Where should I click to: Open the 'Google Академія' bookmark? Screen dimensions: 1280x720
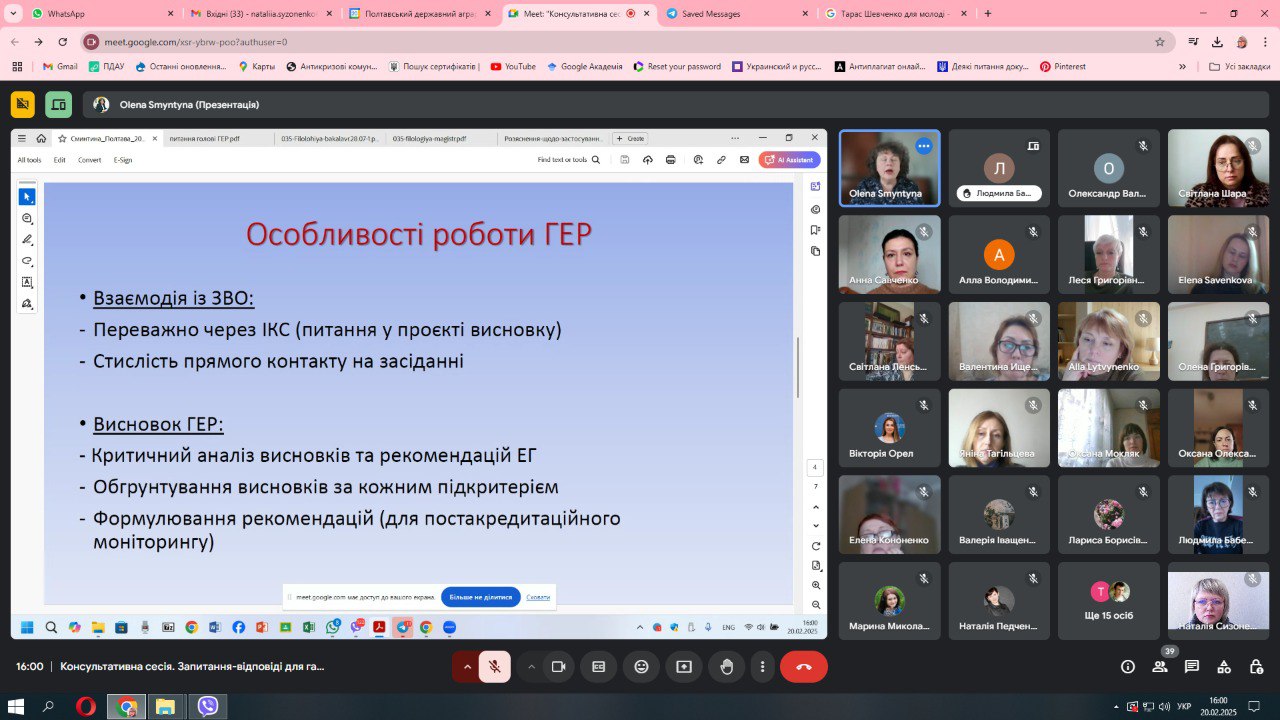click(584, 67)
